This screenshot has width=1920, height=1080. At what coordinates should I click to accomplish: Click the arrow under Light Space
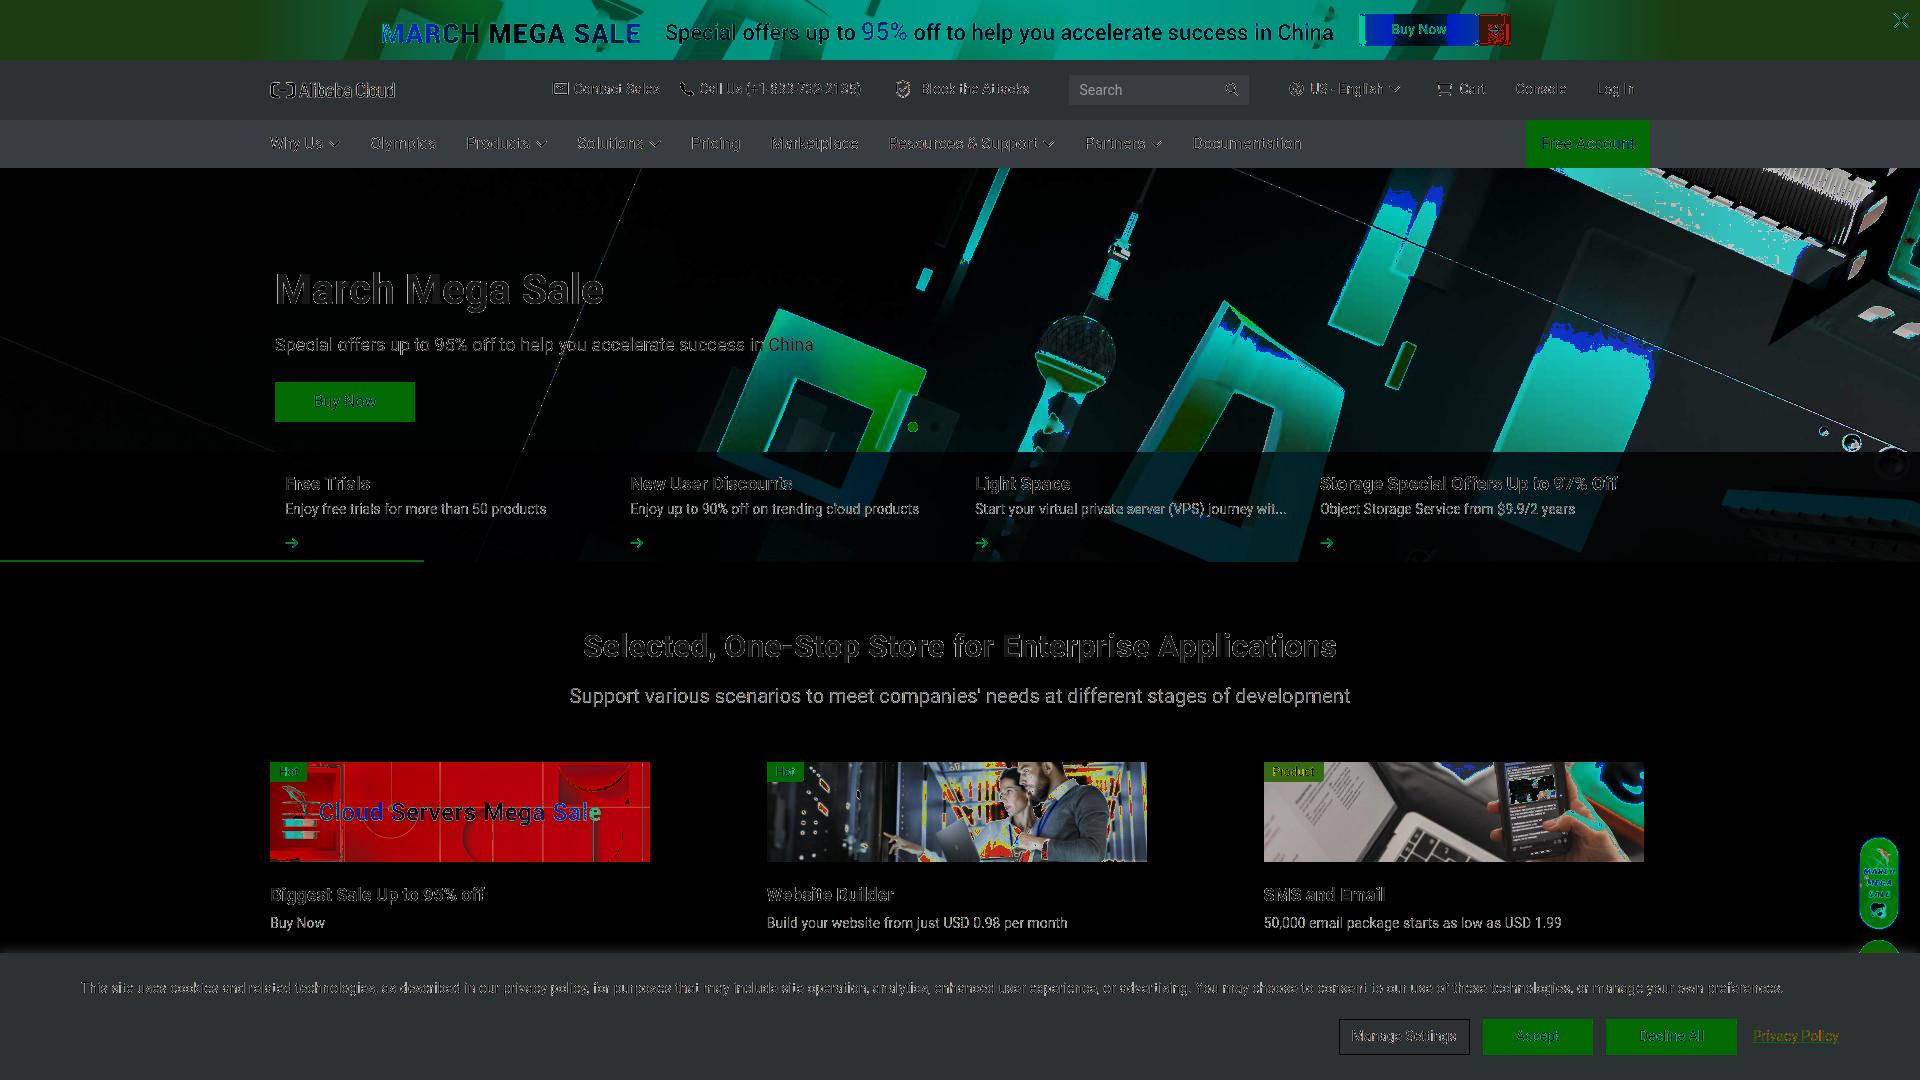tap(982, 543)
